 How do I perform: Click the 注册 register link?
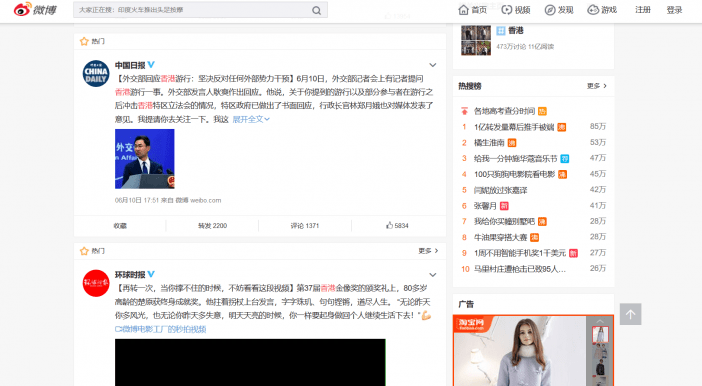click(642, 10)
